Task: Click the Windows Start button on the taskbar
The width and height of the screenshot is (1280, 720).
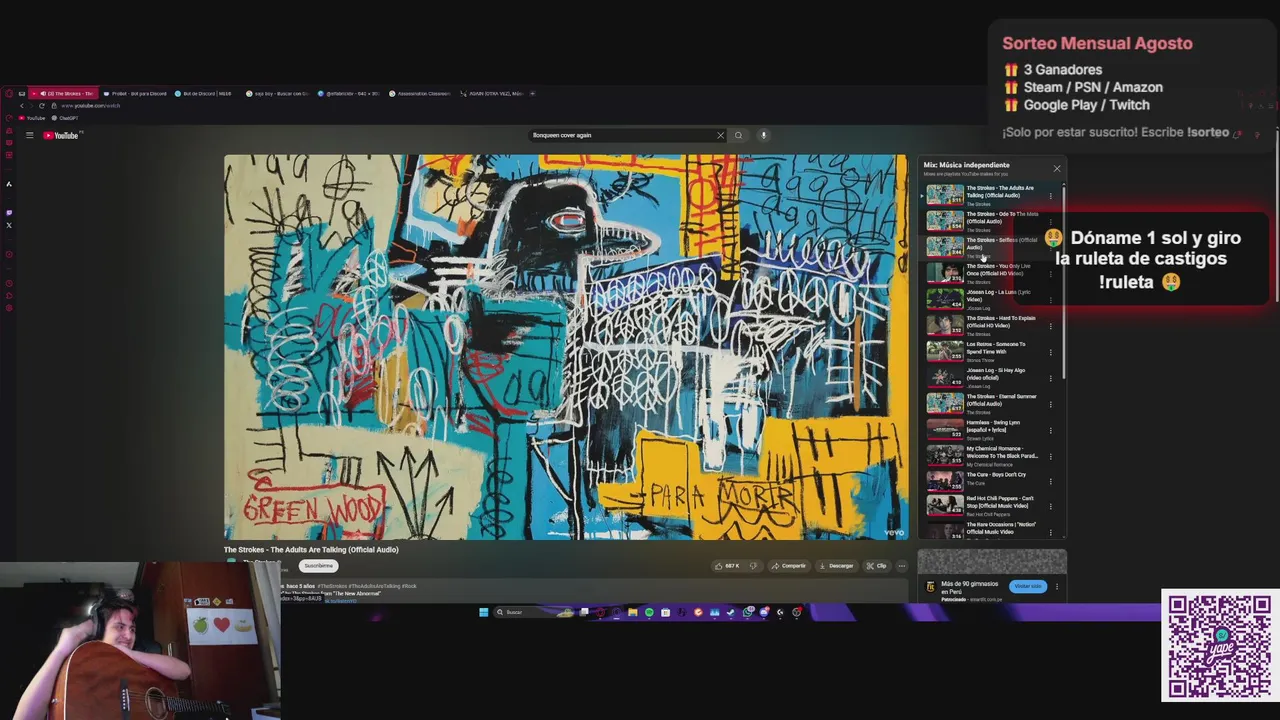Action: pyautogui.click(x=483, y=612)
